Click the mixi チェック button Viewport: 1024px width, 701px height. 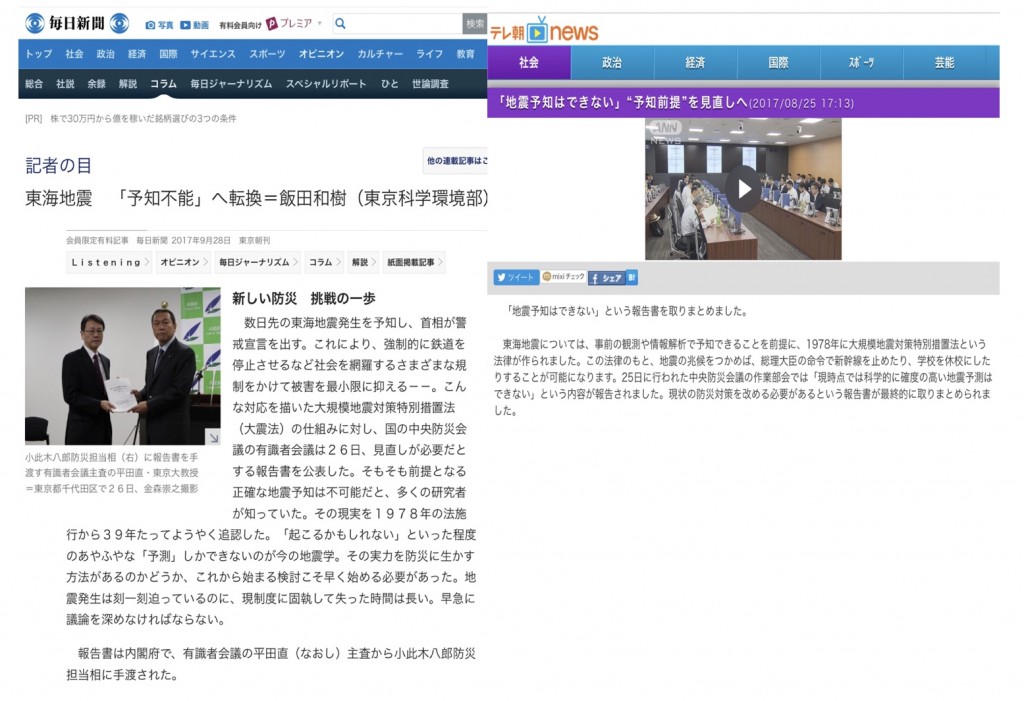pos(562,277)
